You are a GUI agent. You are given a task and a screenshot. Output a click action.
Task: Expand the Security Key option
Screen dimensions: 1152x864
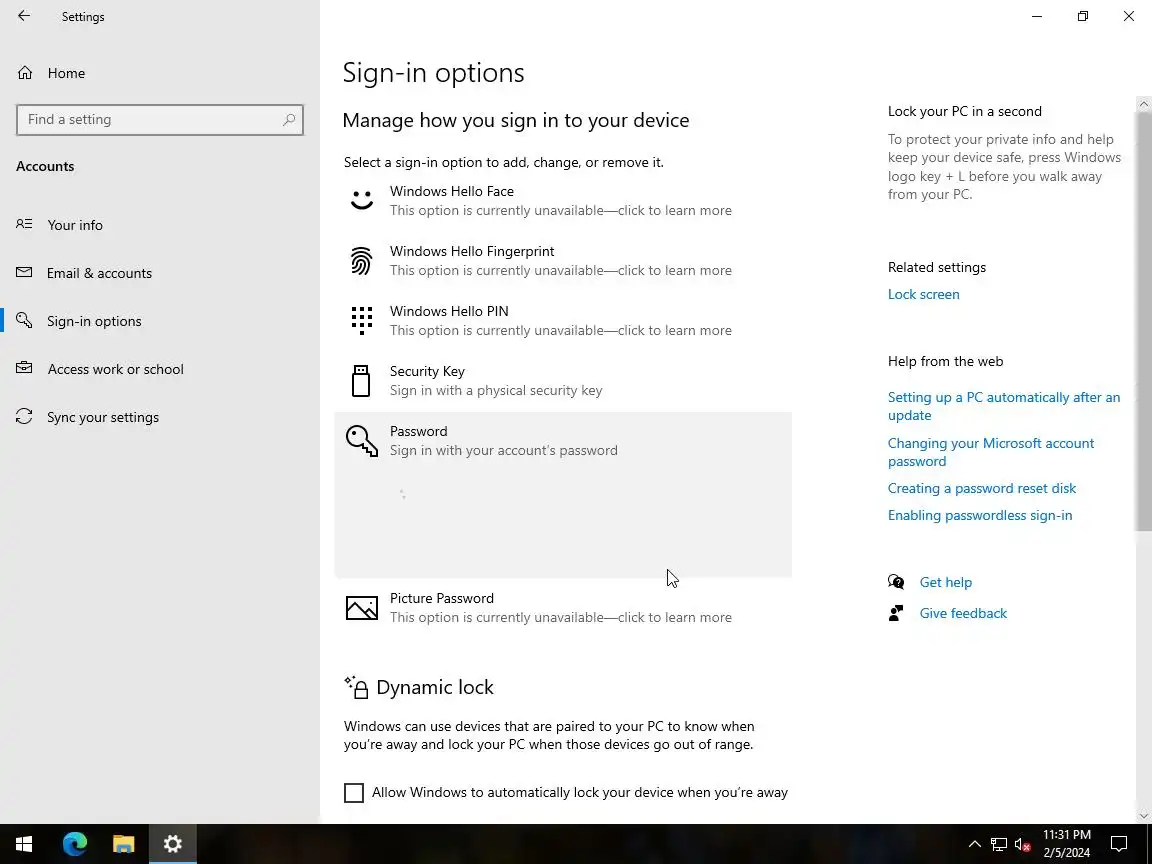[563, 381]
